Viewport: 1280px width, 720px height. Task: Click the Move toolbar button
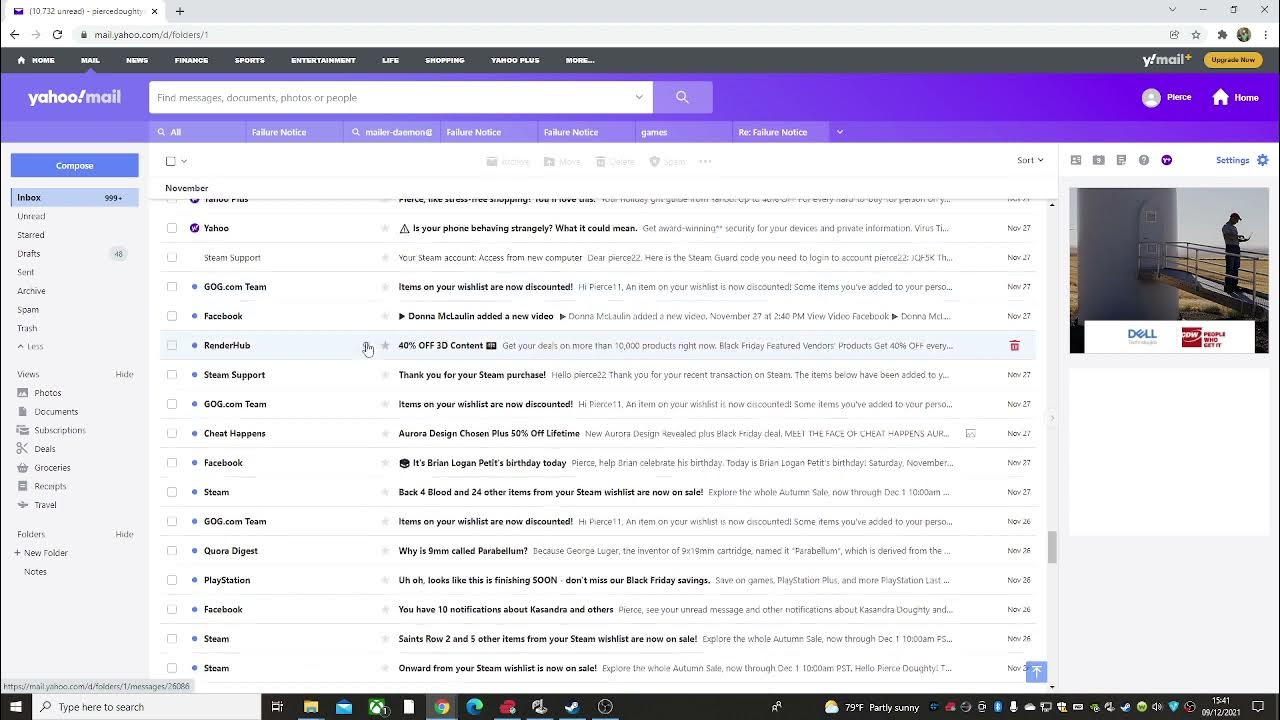tap(562, 161)
